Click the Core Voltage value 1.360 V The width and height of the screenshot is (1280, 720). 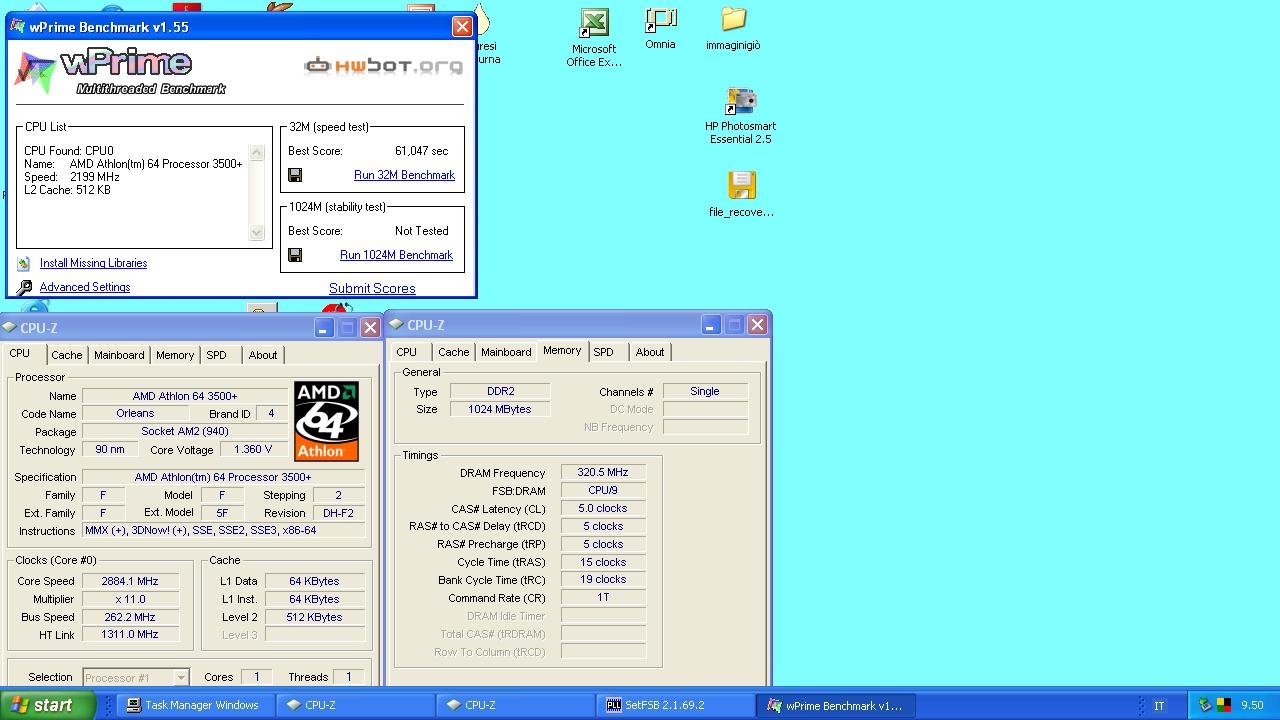point(254,449)
